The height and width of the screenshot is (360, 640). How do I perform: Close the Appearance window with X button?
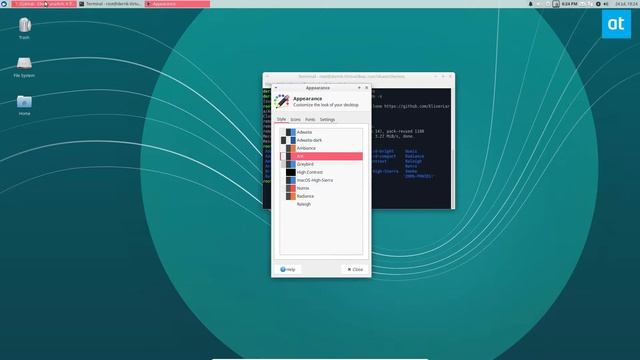(x=367, y=87)
